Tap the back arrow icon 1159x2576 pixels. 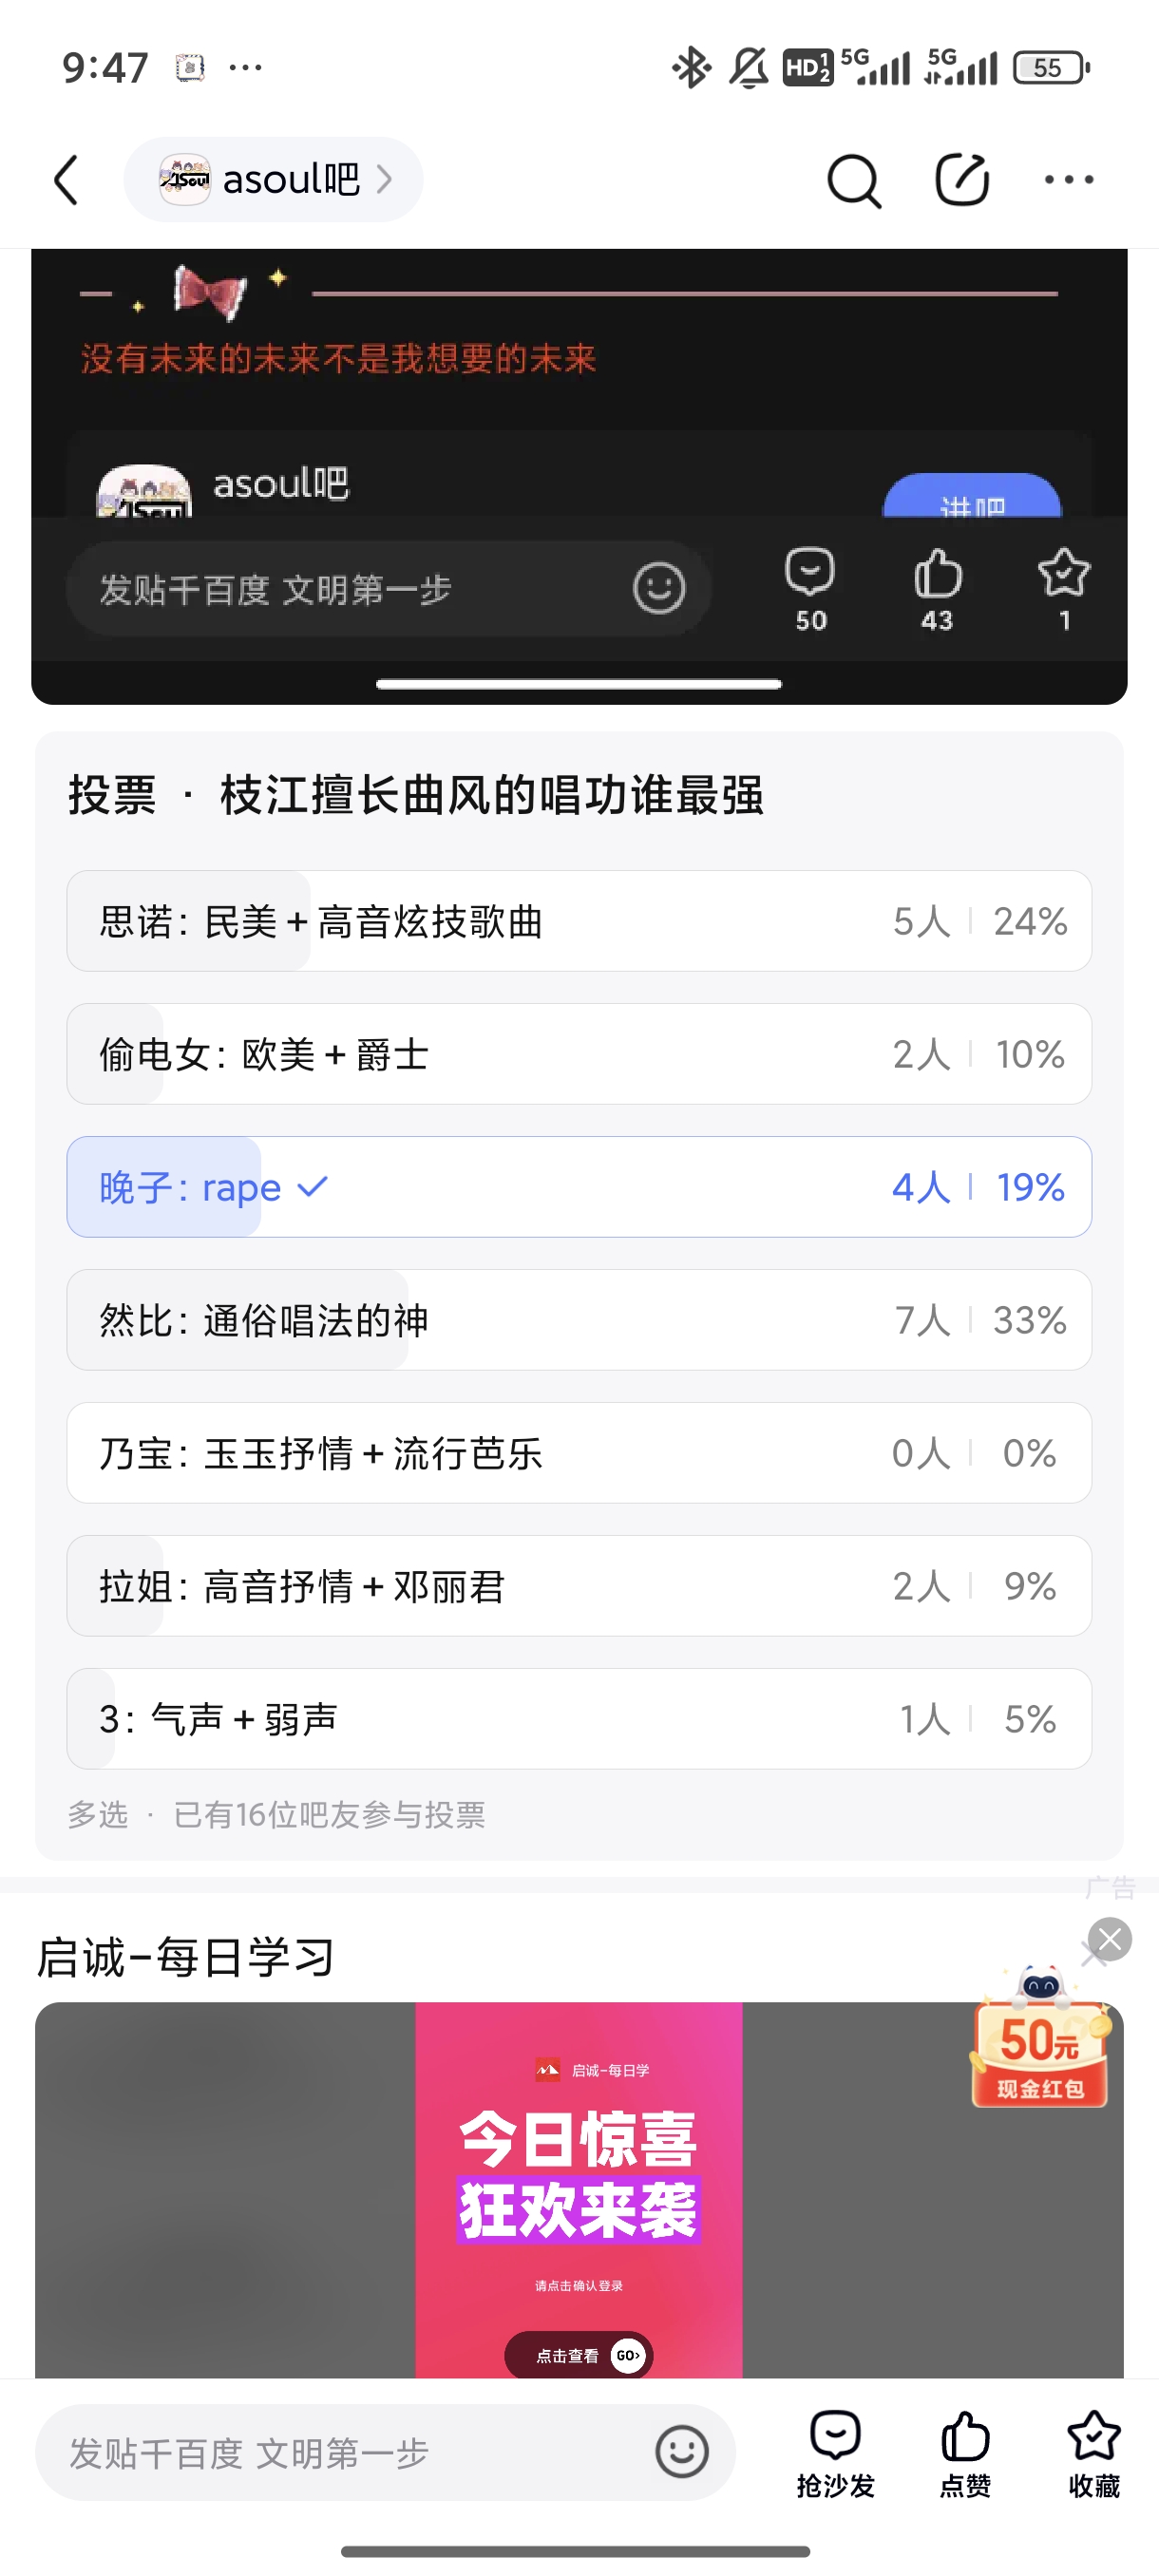click(66, 180)
